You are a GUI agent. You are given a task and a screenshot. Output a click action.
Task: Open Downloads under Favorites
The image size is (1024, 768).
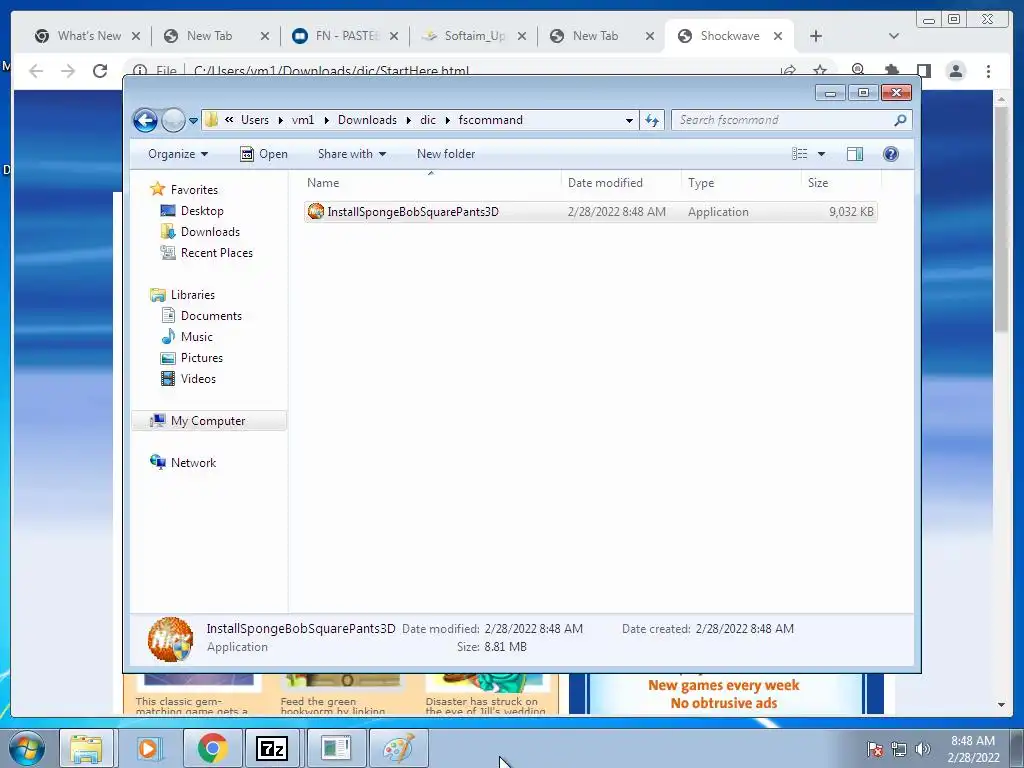click(210, 232)
